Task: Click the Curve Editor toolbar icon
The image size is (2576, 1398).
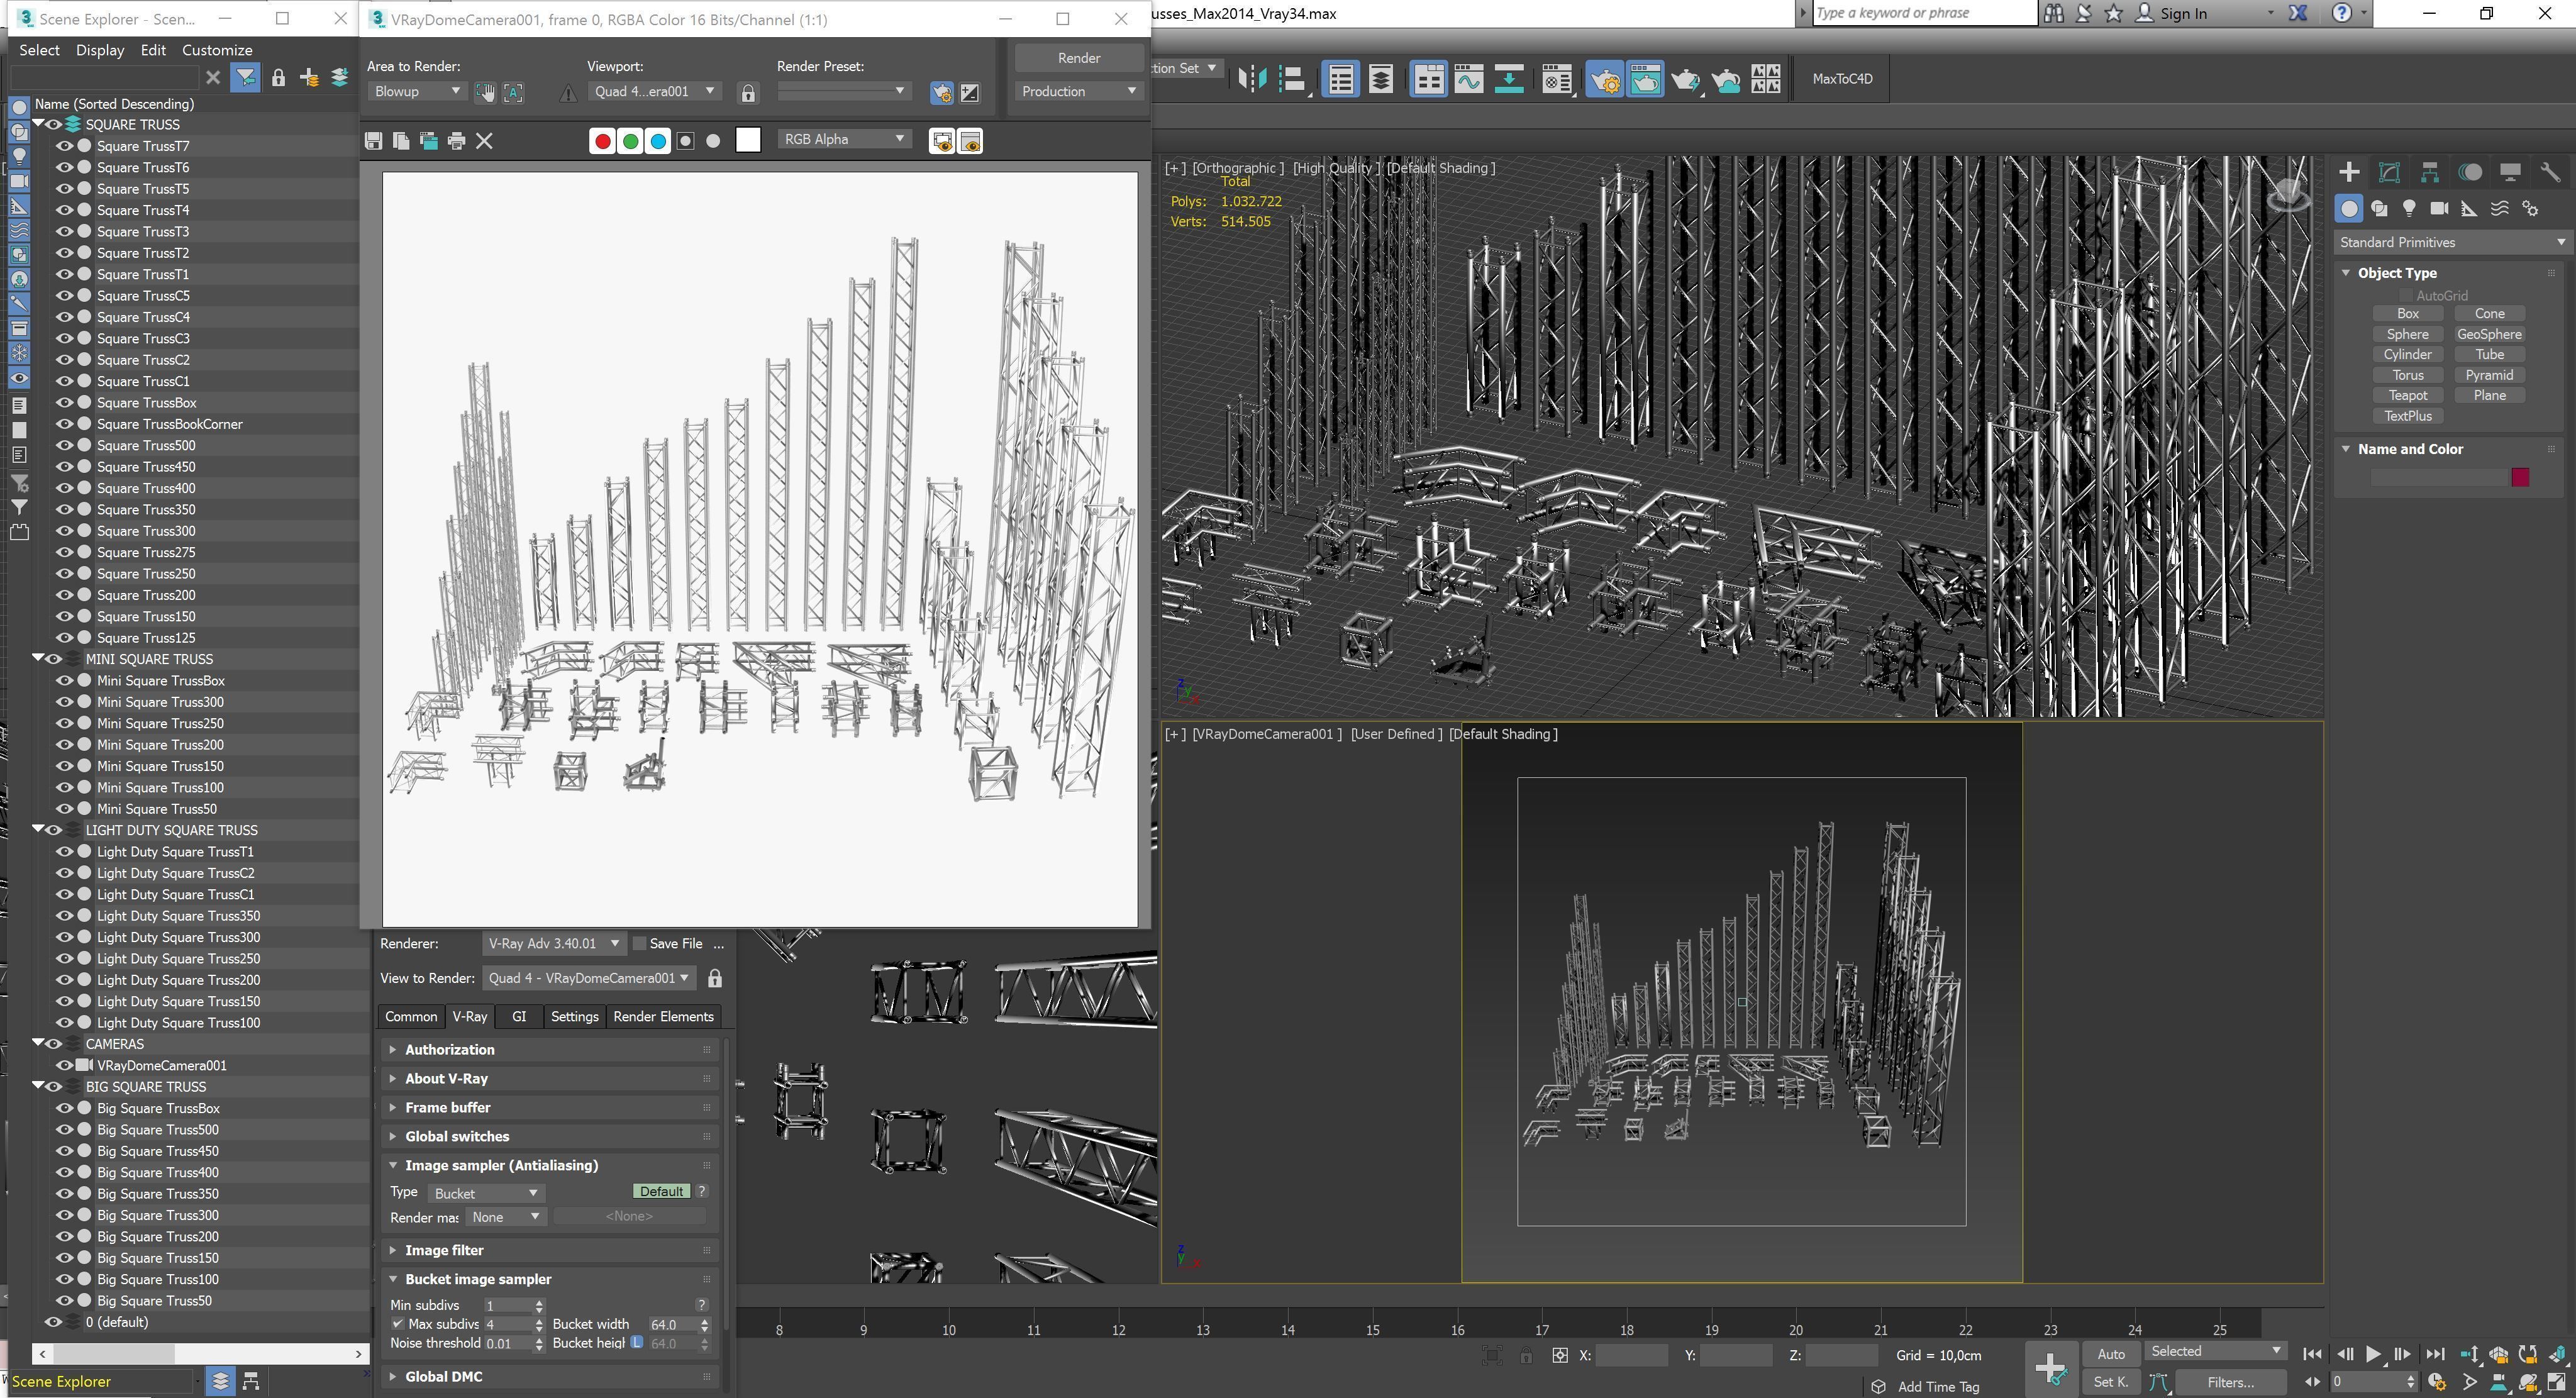Action: [x=1468, y=79]
